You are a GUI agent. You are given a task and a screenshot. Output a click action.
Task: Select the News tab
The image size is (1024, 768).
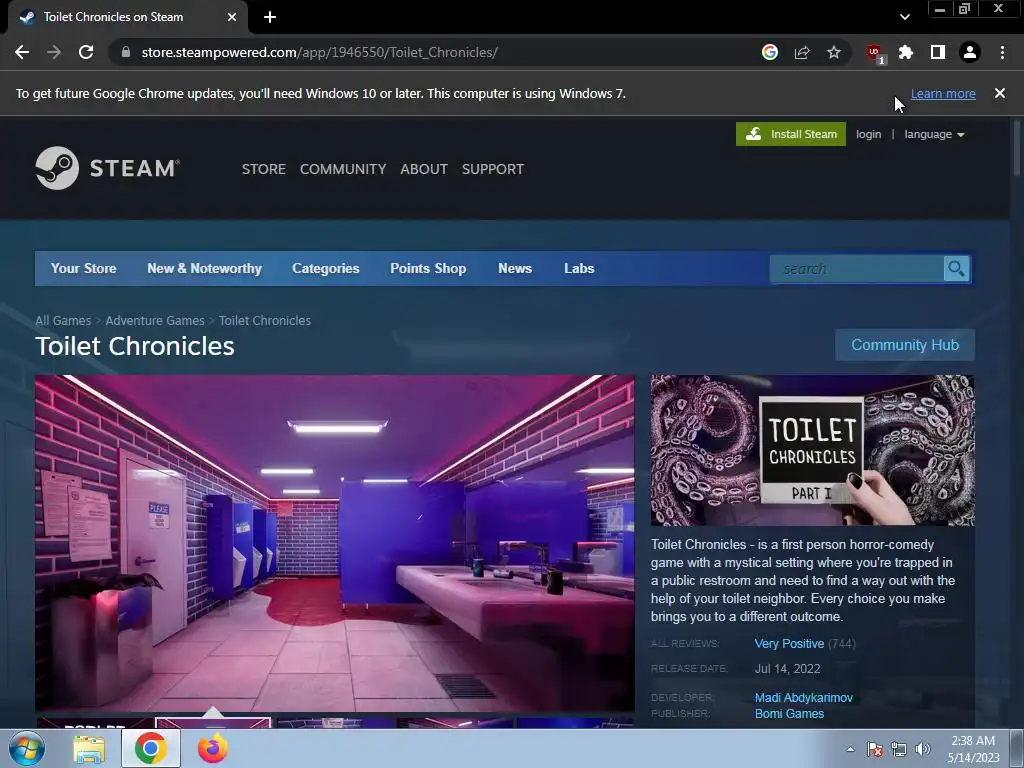pos(515,268)
